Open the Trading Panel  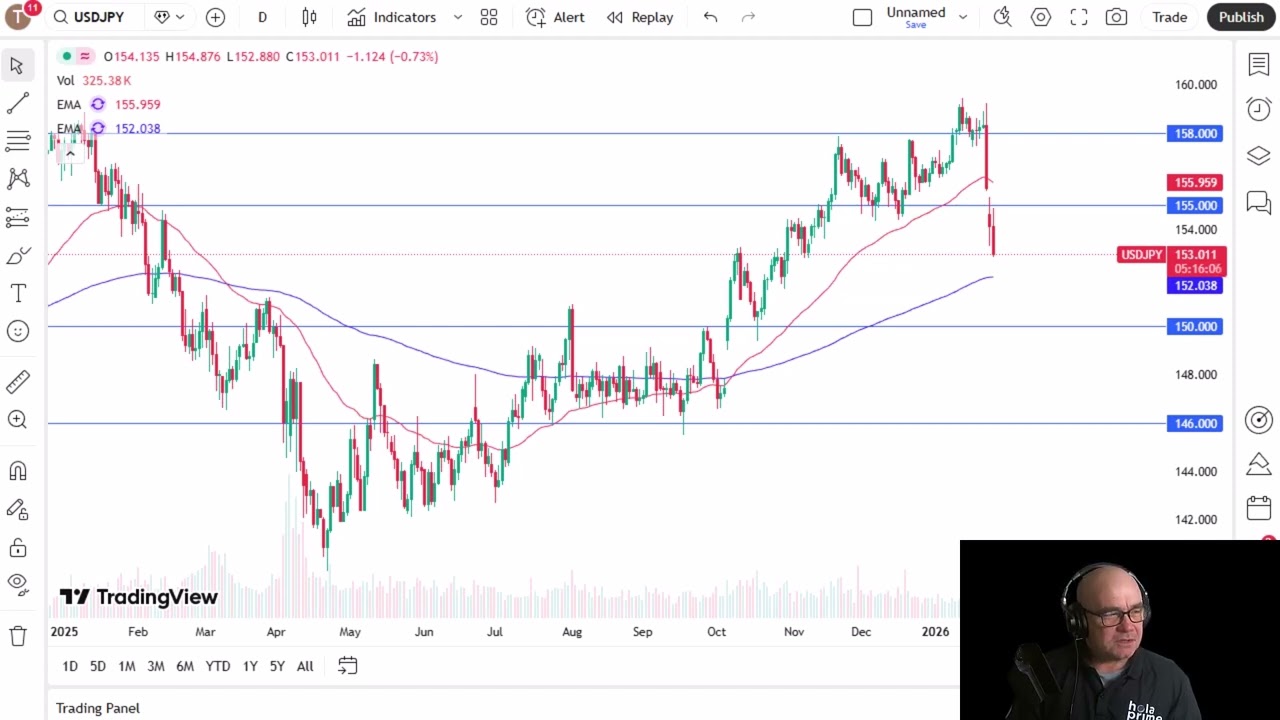coord(98,708)
